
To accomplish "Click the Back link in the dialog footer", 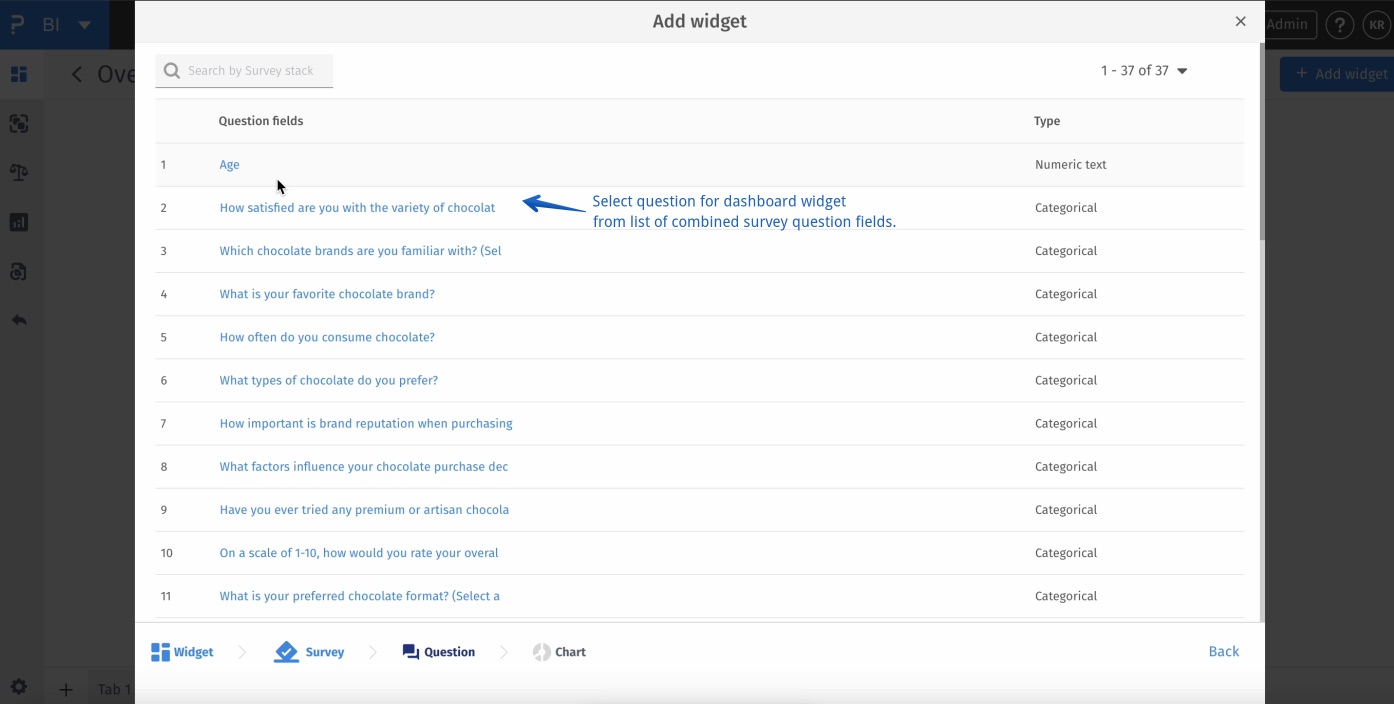I will [1223, 651].
